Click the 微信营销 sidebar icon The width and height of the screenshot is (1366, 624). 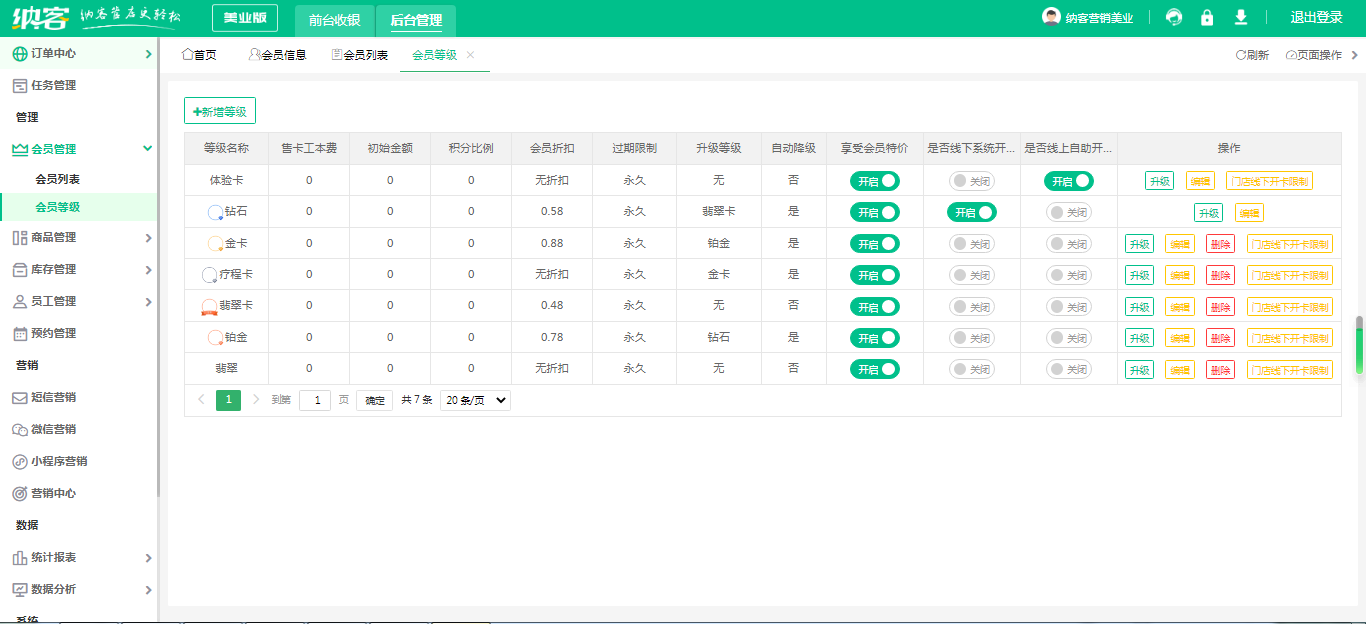tap(19, 429)
